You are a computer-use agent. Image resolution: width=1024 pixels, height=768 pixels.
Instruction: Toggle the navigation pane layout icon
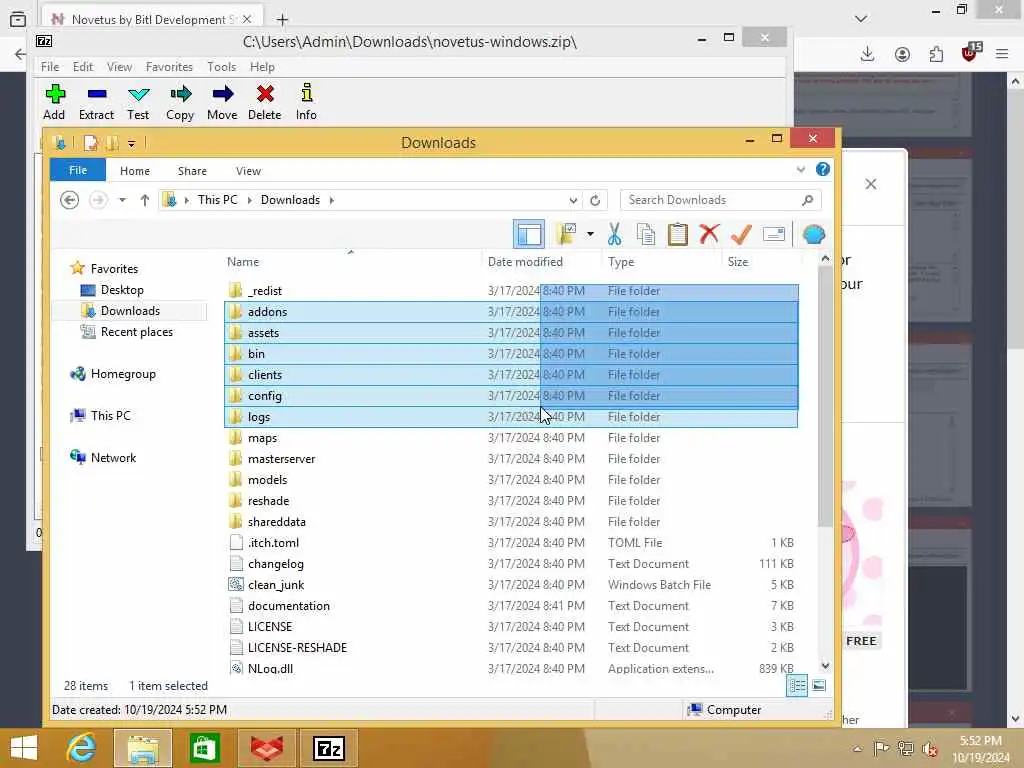point(529,234)
